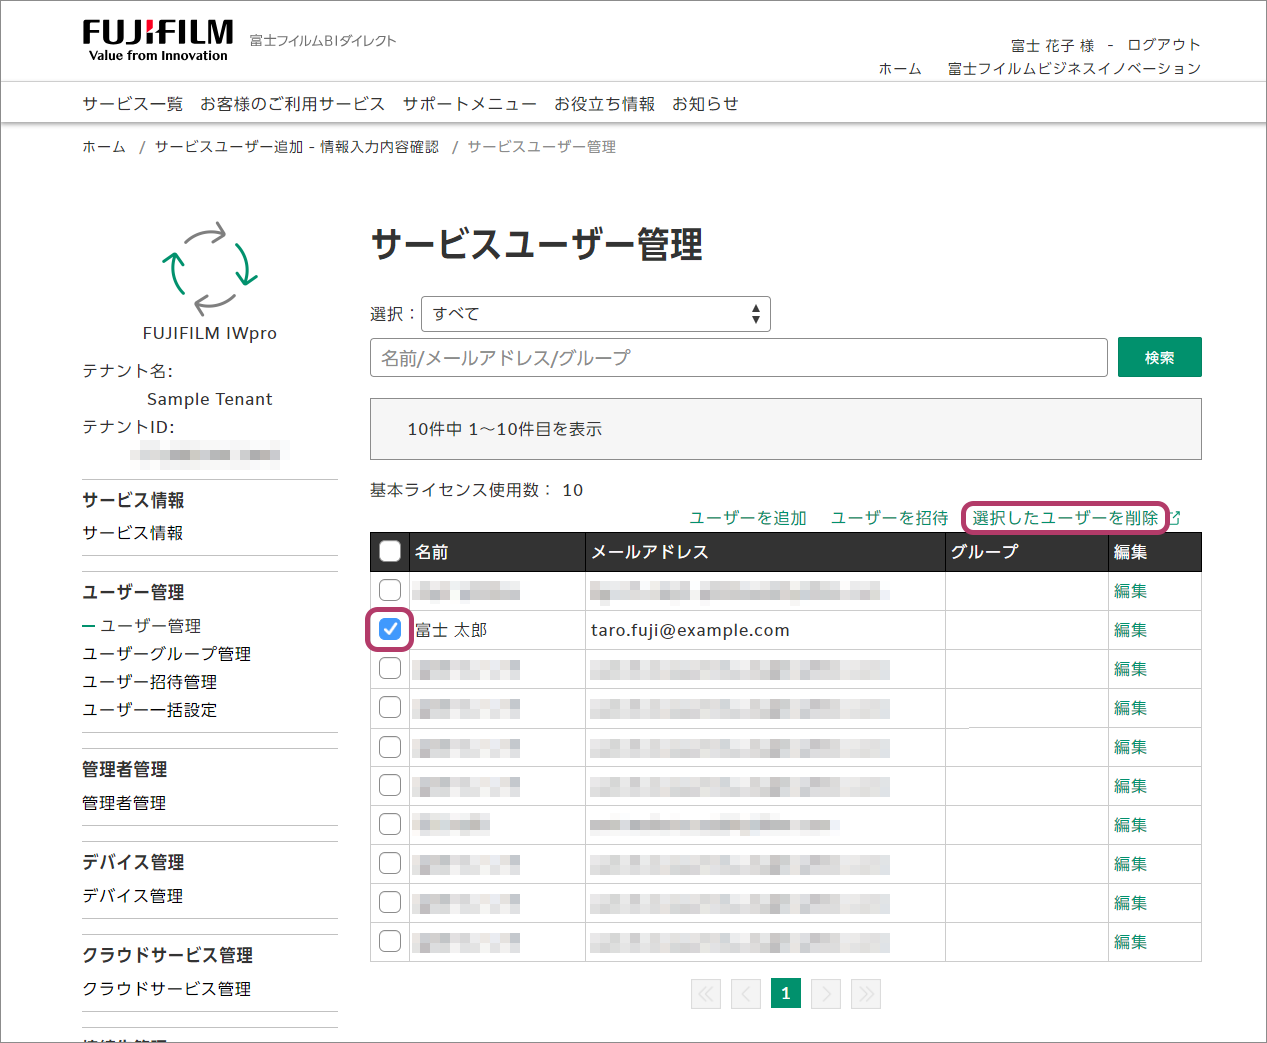Click 選択したユーザーを削除 link

(1065, 518)
